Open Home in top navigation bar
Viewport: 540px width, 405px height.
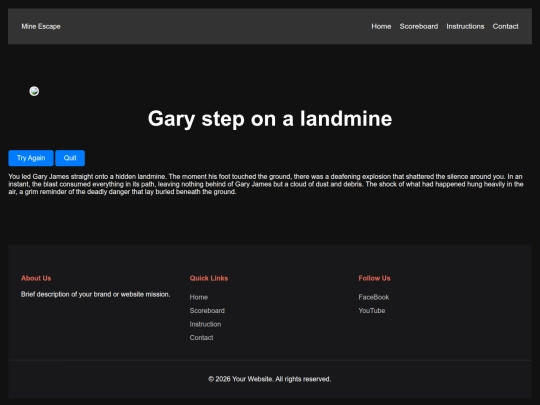(381, 27)
